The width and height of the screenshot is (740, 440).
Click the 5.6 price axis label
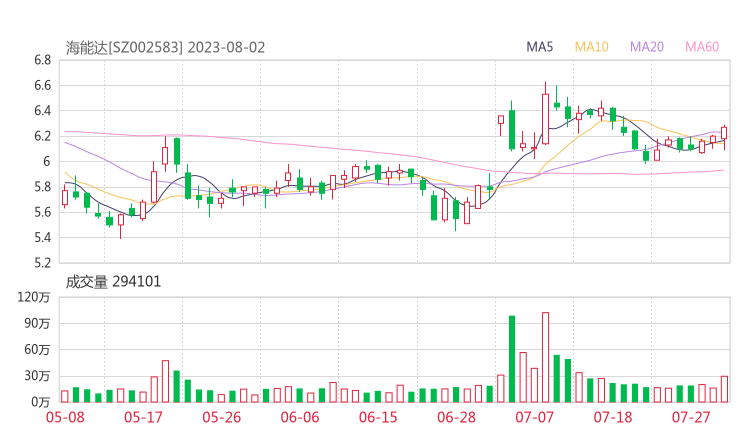point(42,212)
